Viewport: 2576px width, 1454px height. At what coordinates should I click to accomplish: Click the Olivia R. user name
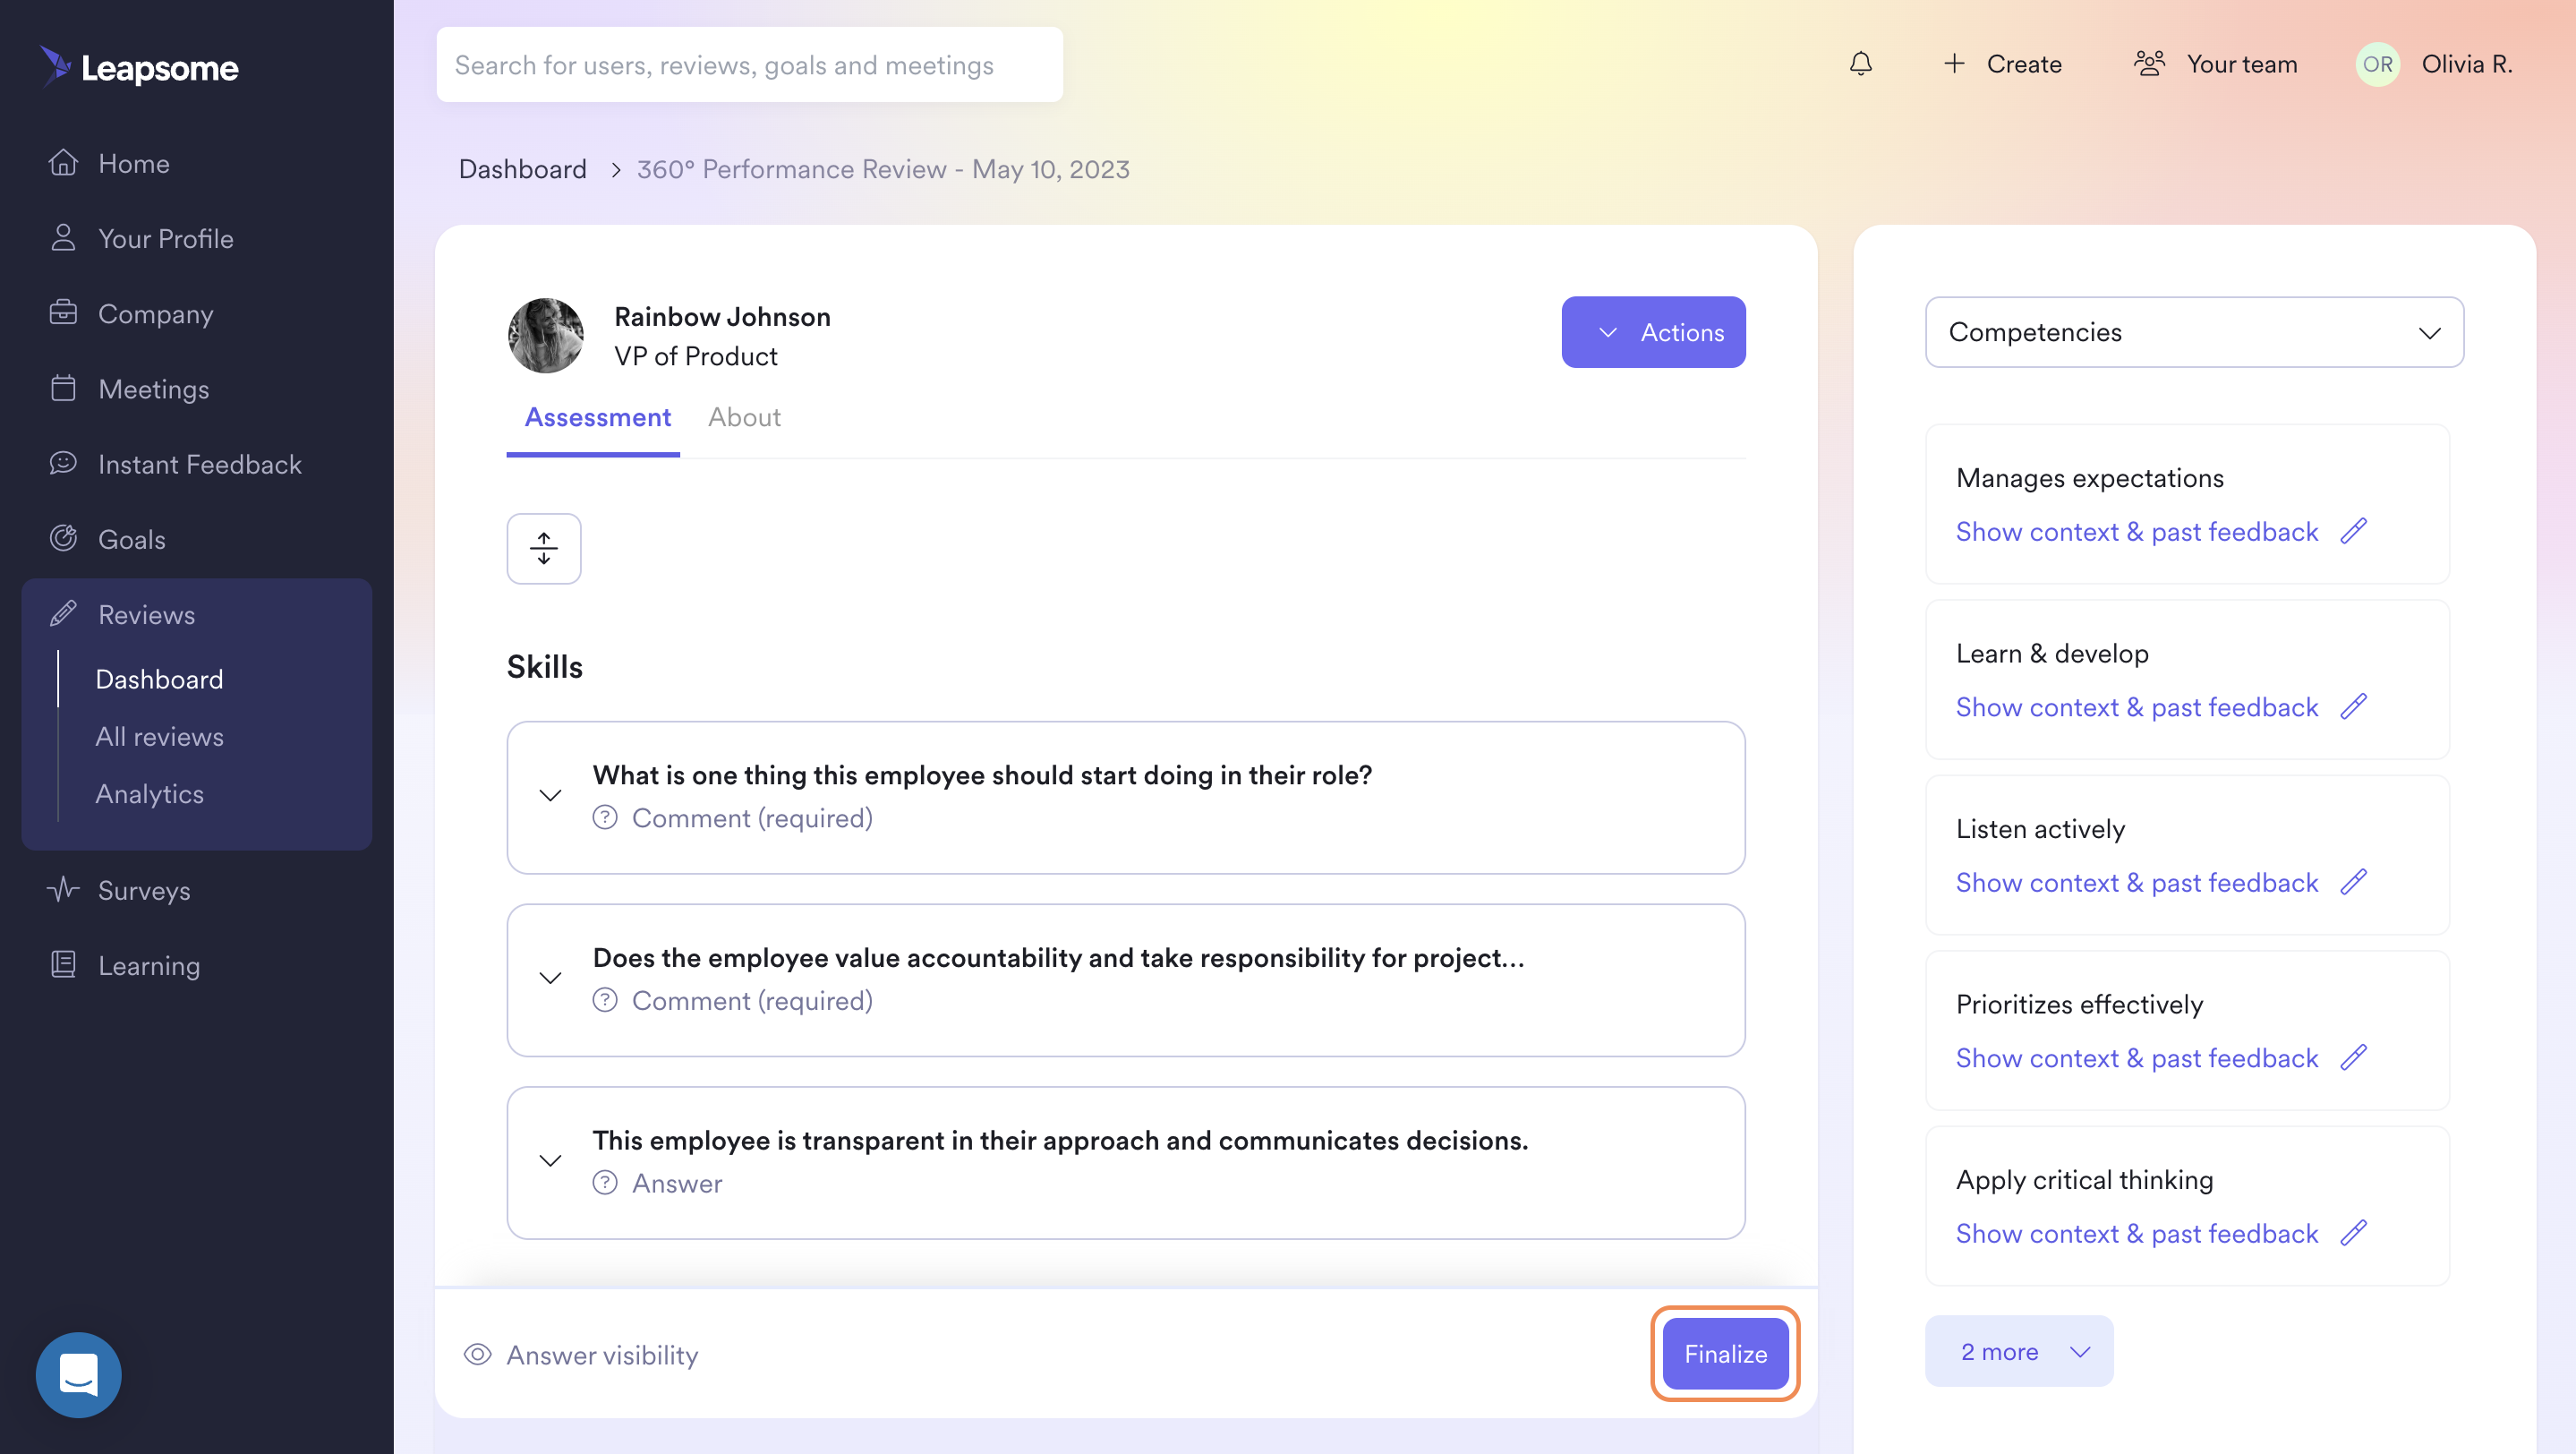2466,64
